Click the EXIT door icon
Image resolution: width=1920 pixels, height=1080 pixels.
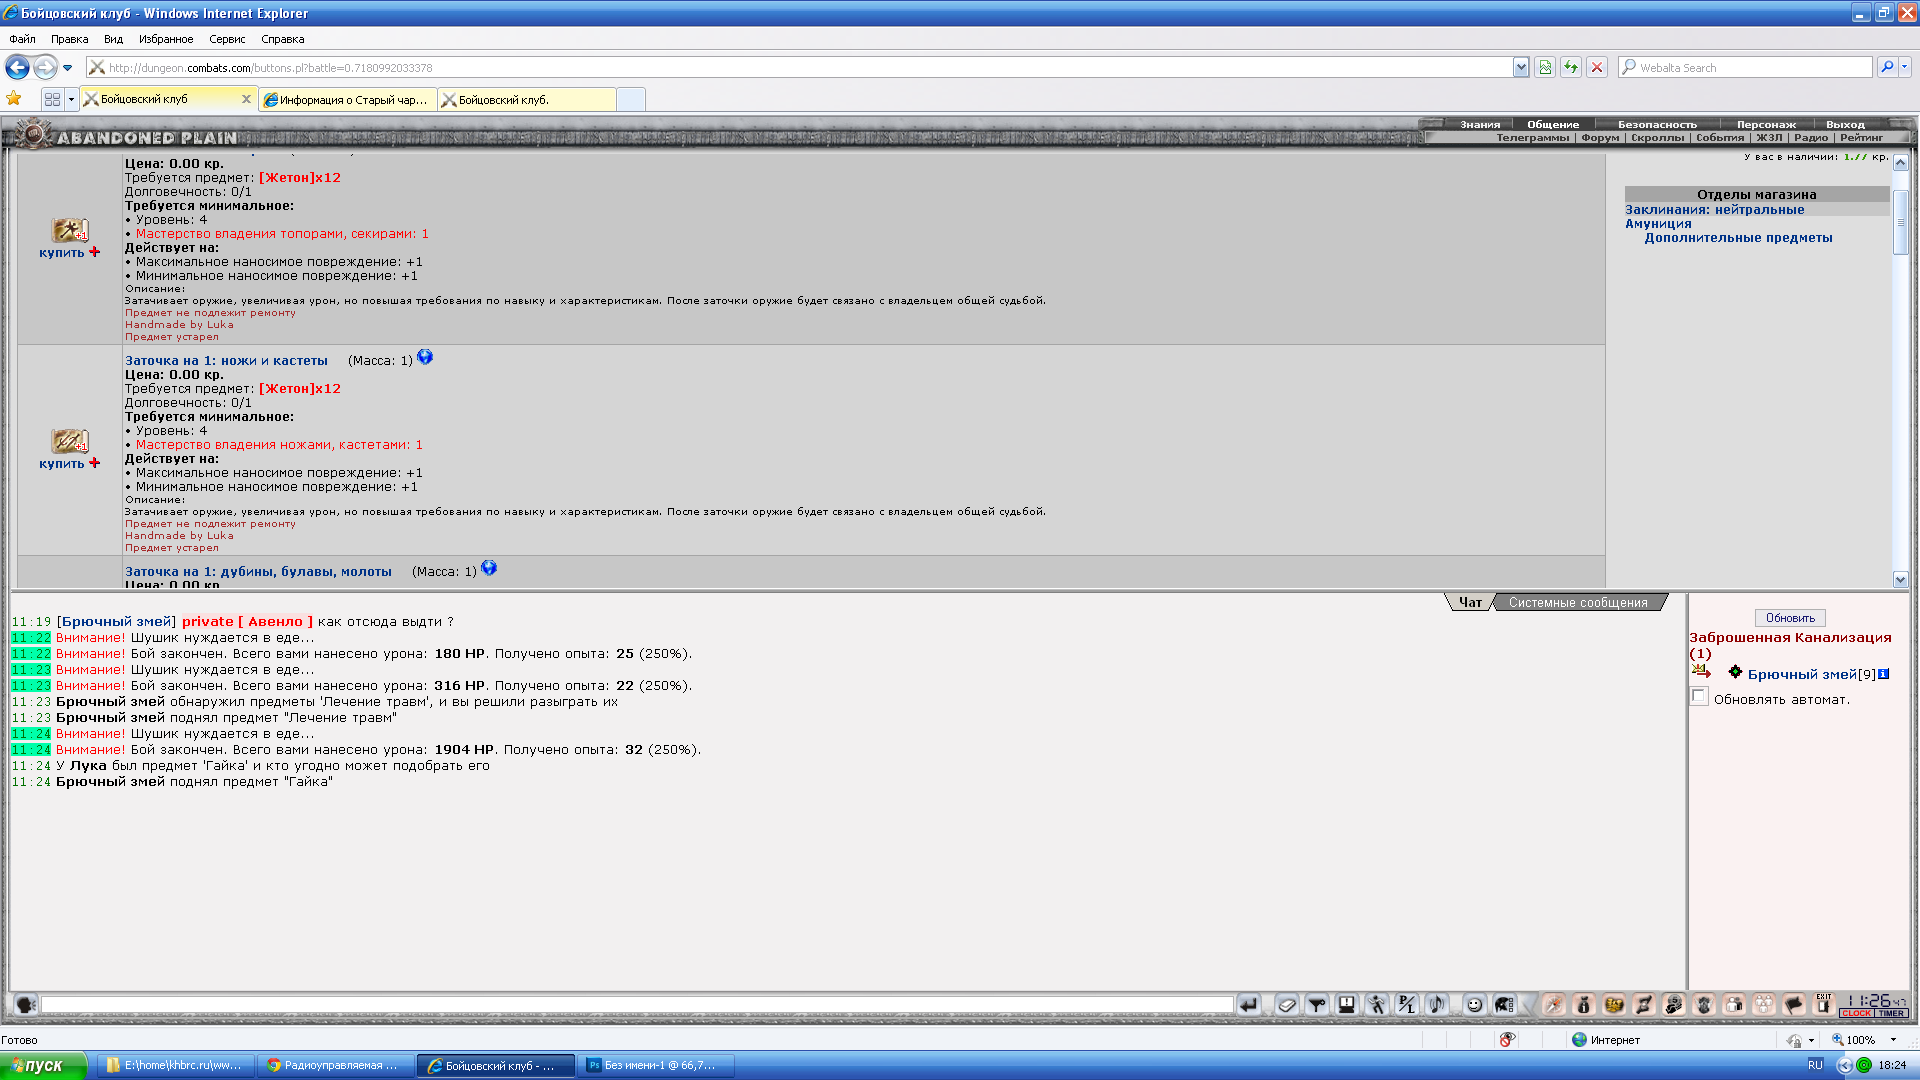[1823, 1005]
